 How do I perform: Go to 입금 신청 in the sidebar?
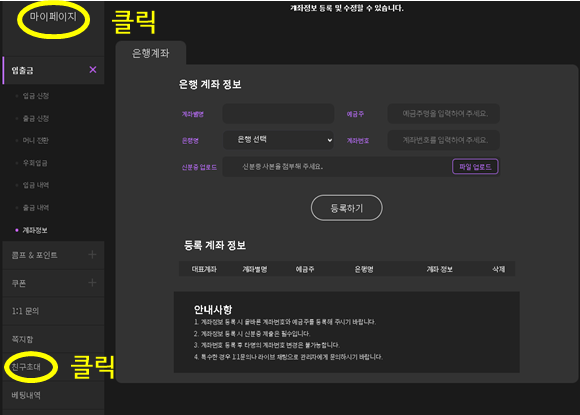36,96
